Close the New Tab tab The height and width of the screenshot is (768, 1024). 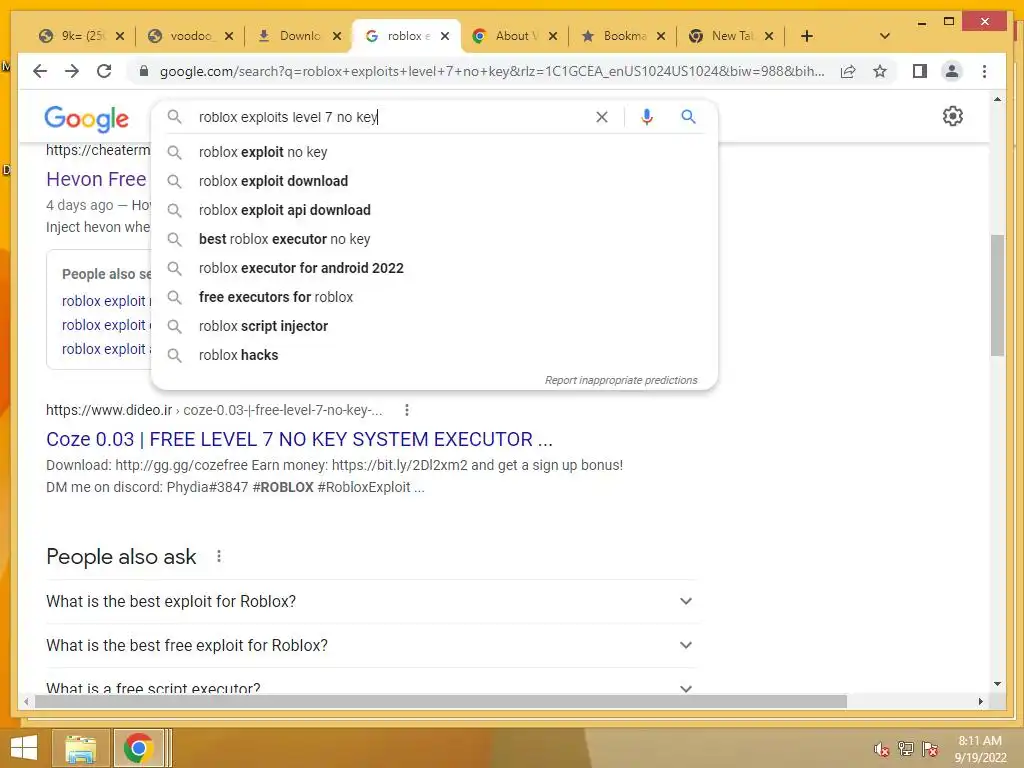coord(769,36)
